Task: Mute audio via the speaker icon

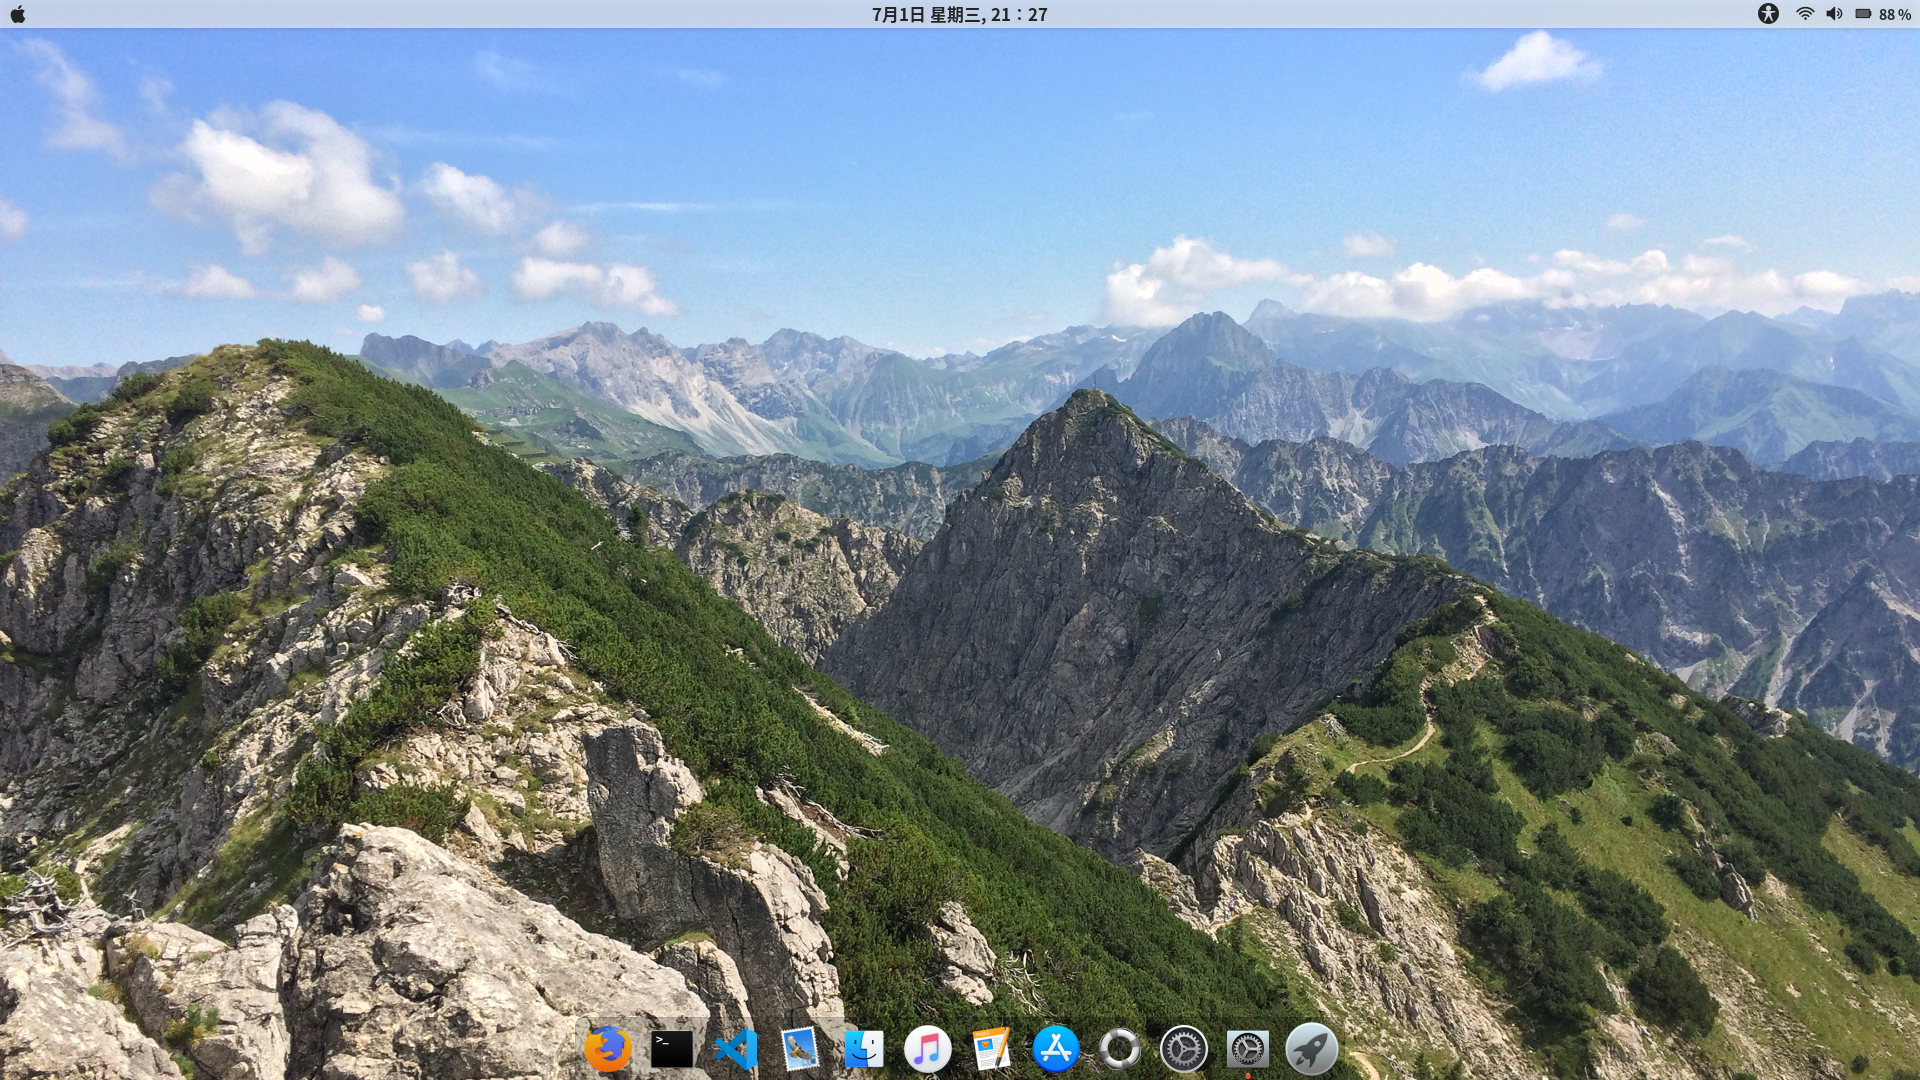Action: point(1834,14)
